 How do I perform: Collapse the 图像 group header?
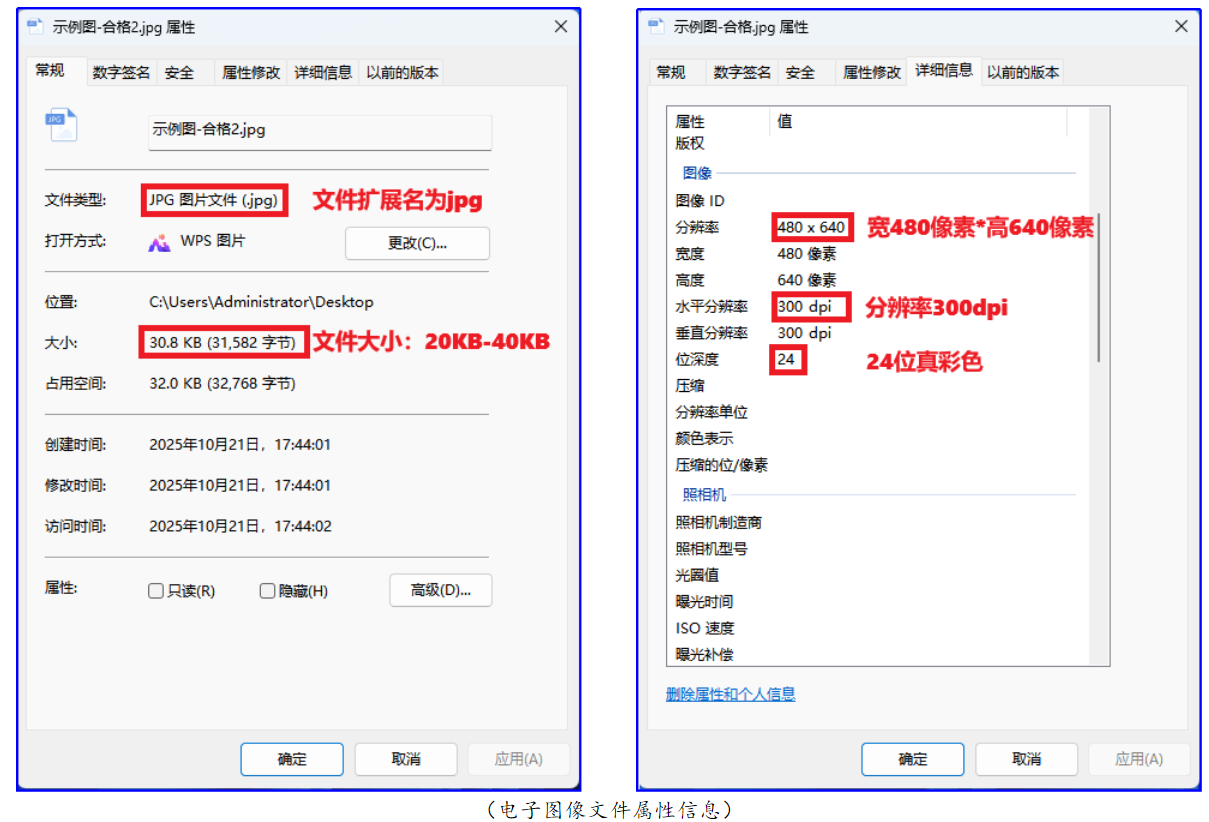click(697, 173)
